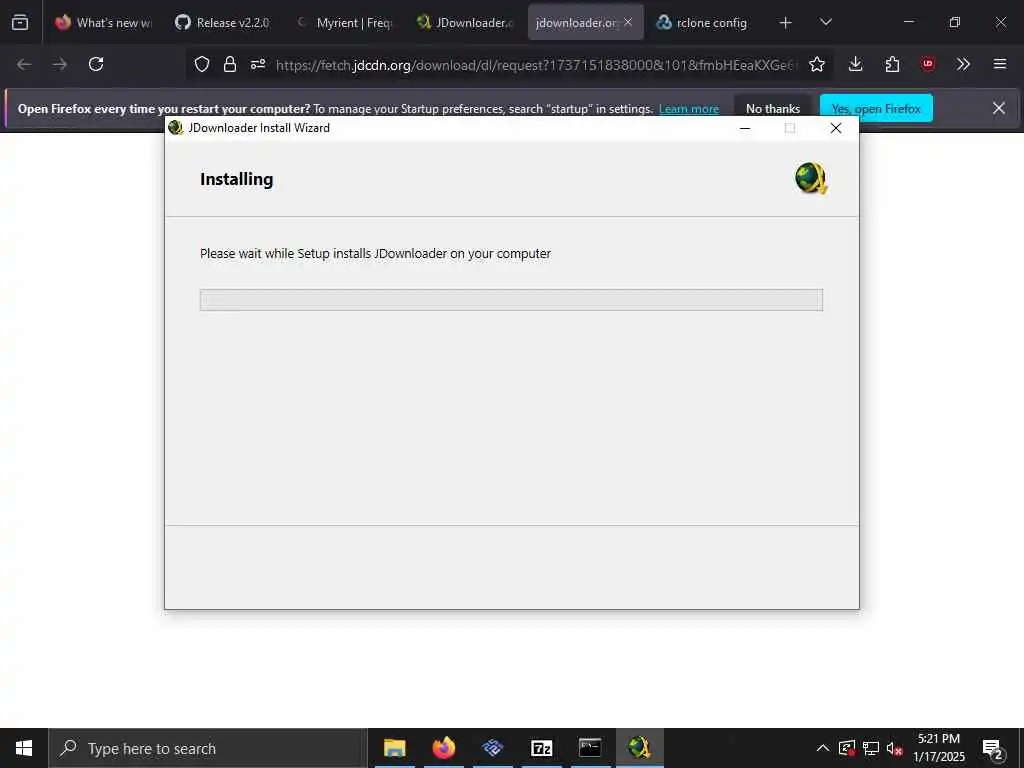The image size is (1024, 768).
Task: Open the uBlock Origin extension icon
Action: [928, 64]
